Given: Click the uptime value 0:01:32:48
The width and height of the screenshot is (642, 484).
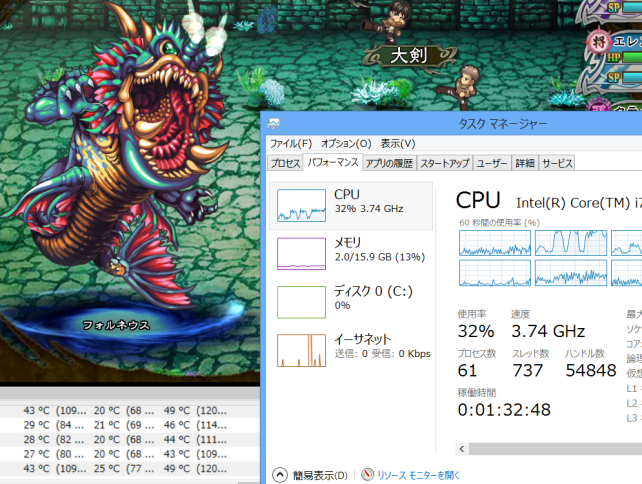Looking at the screenshot, I should point(504,410).
